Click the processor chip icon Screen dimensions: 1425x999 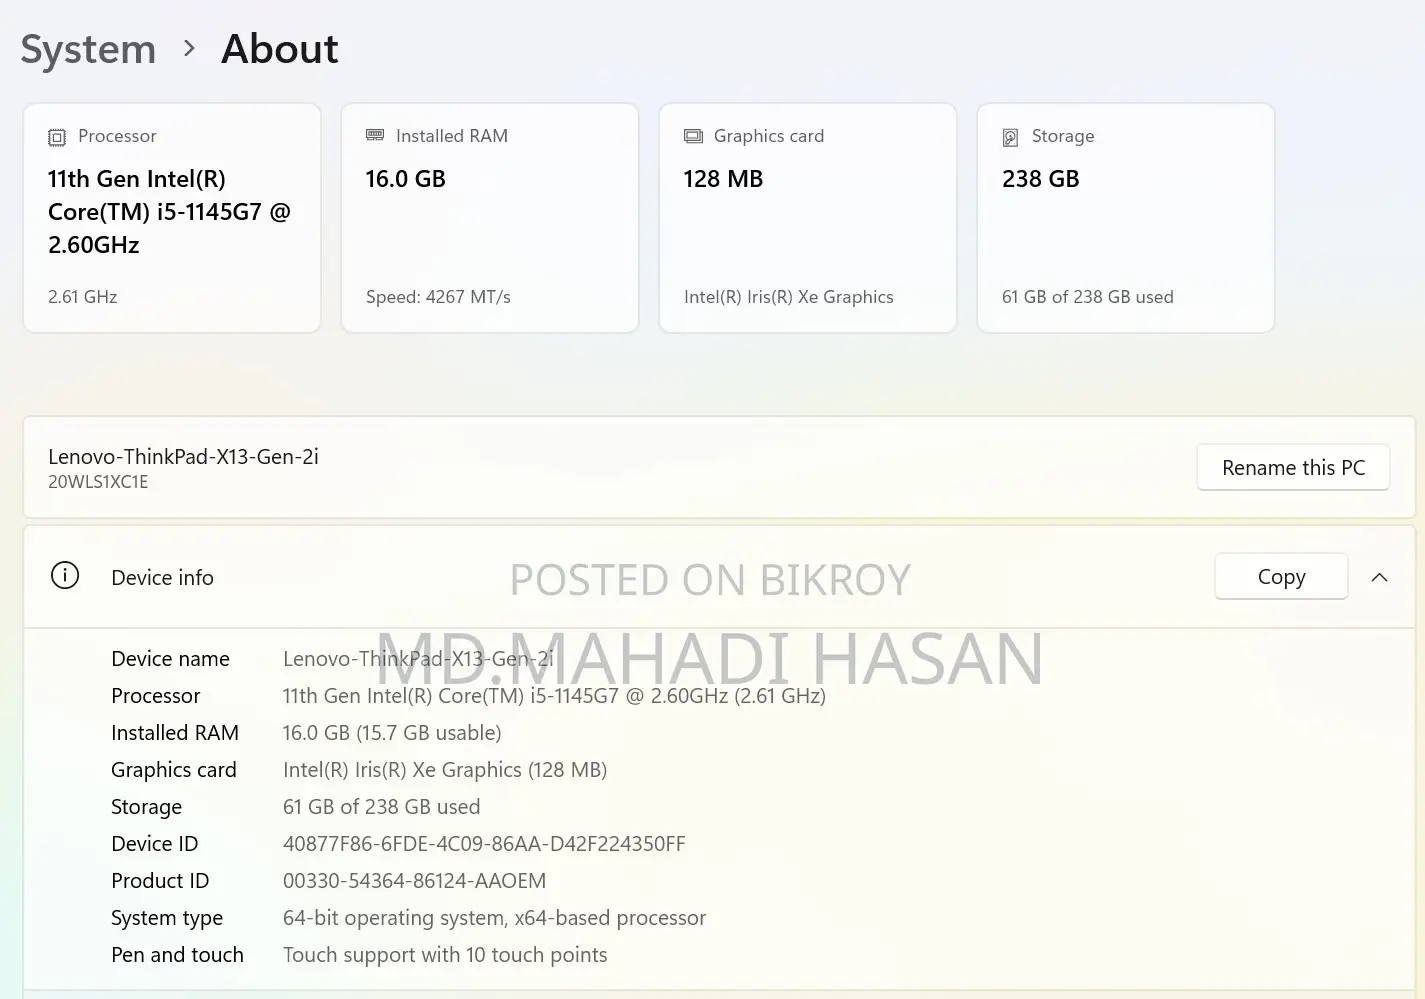(57, 137)
